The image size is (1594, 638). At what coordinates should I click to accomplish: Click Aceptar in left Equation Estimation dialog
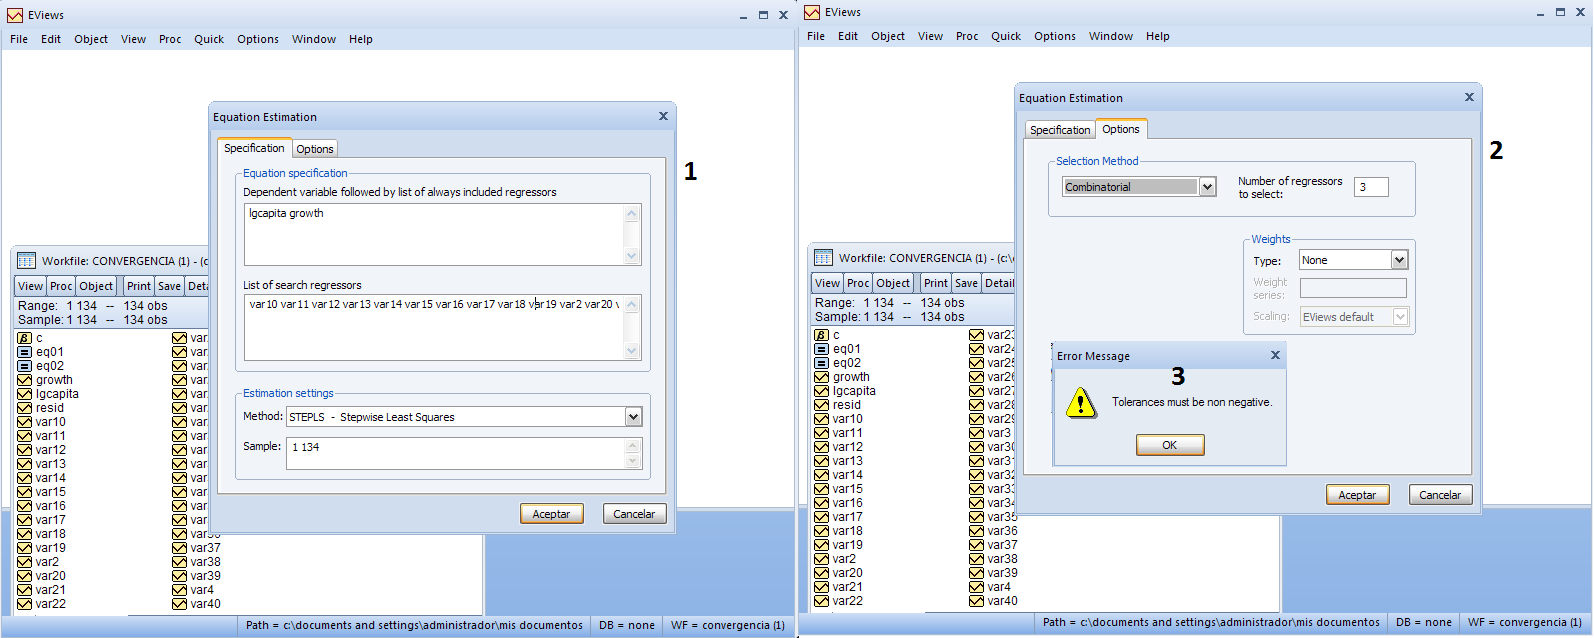551,514
